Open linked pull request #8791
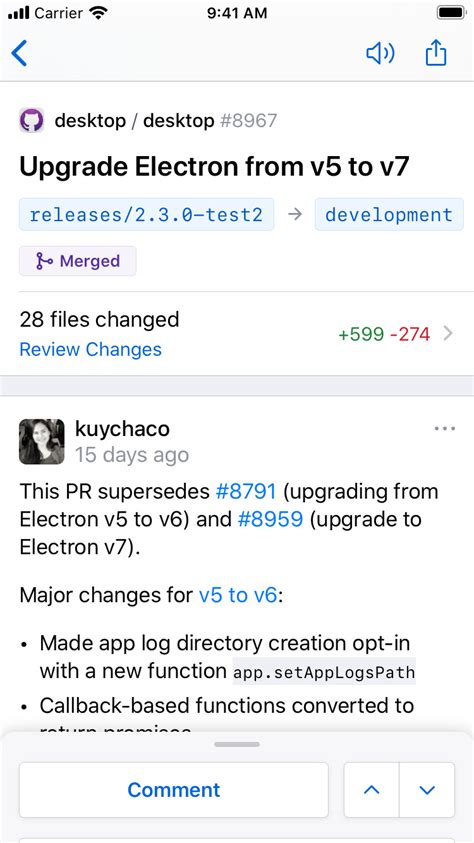 coord(246,491)
